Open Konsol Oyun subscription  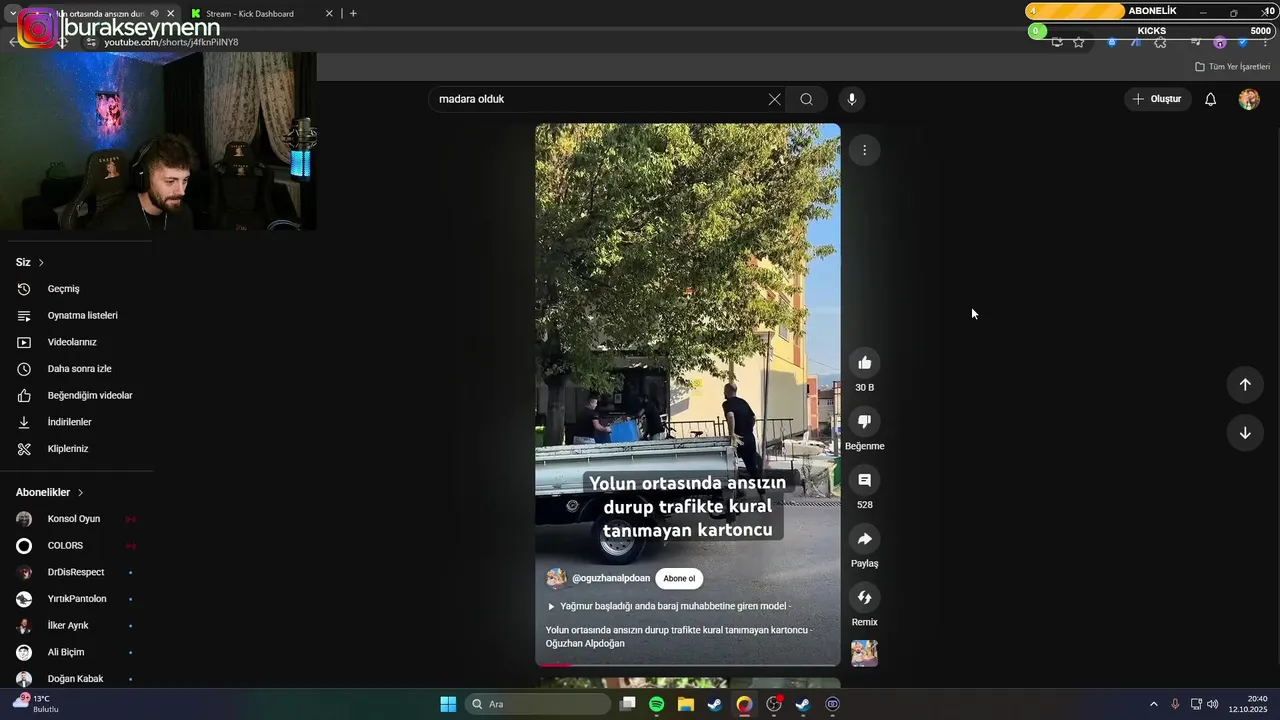point(76,519)
